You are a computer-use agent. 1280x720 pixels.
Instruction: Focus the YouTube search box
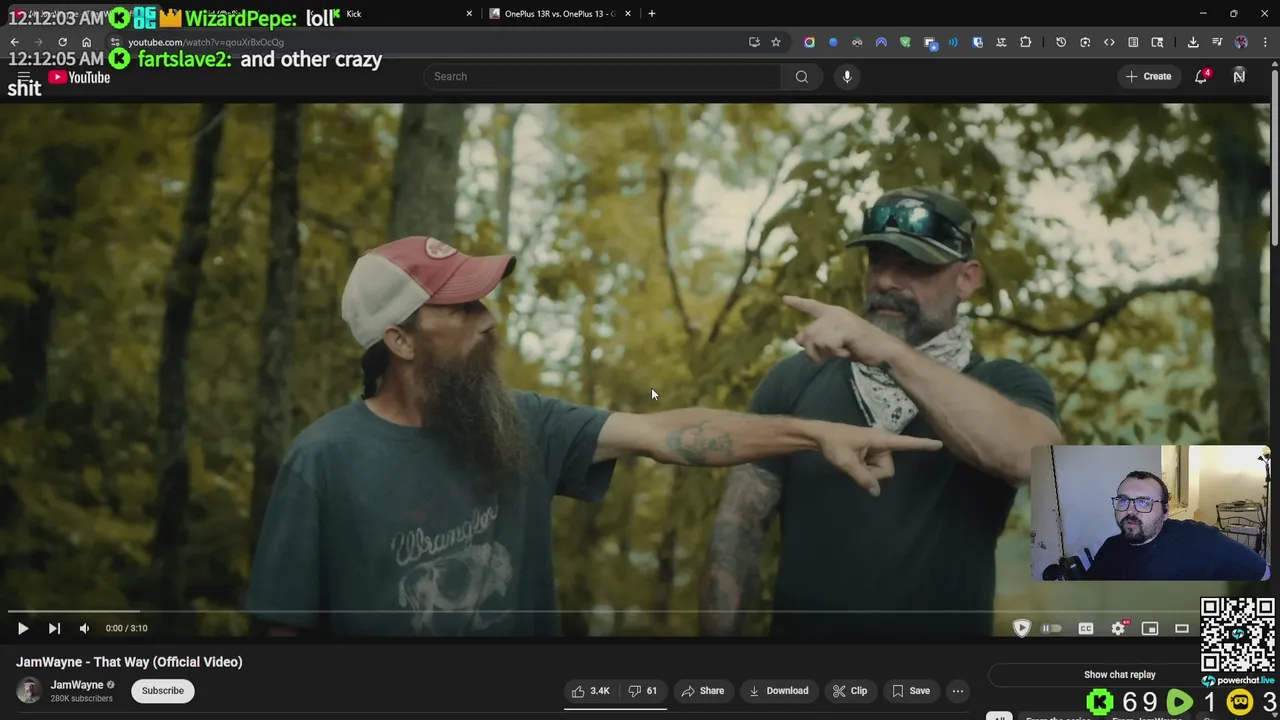(602, 77)
